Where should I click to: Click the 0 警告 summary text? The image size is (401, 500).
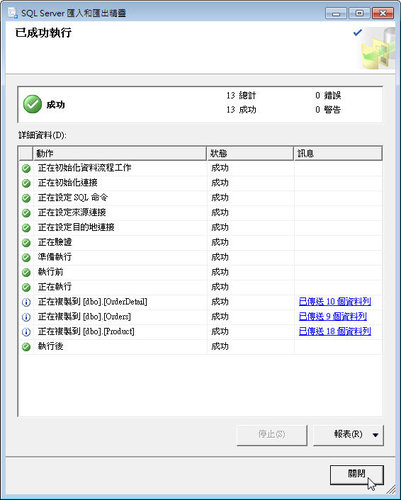[328, 110]
